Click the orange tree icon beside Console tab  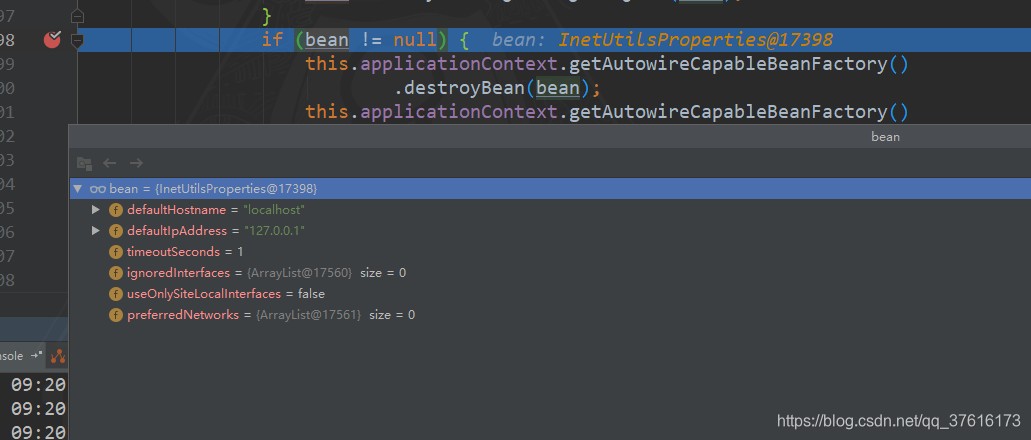coord(58,356)
